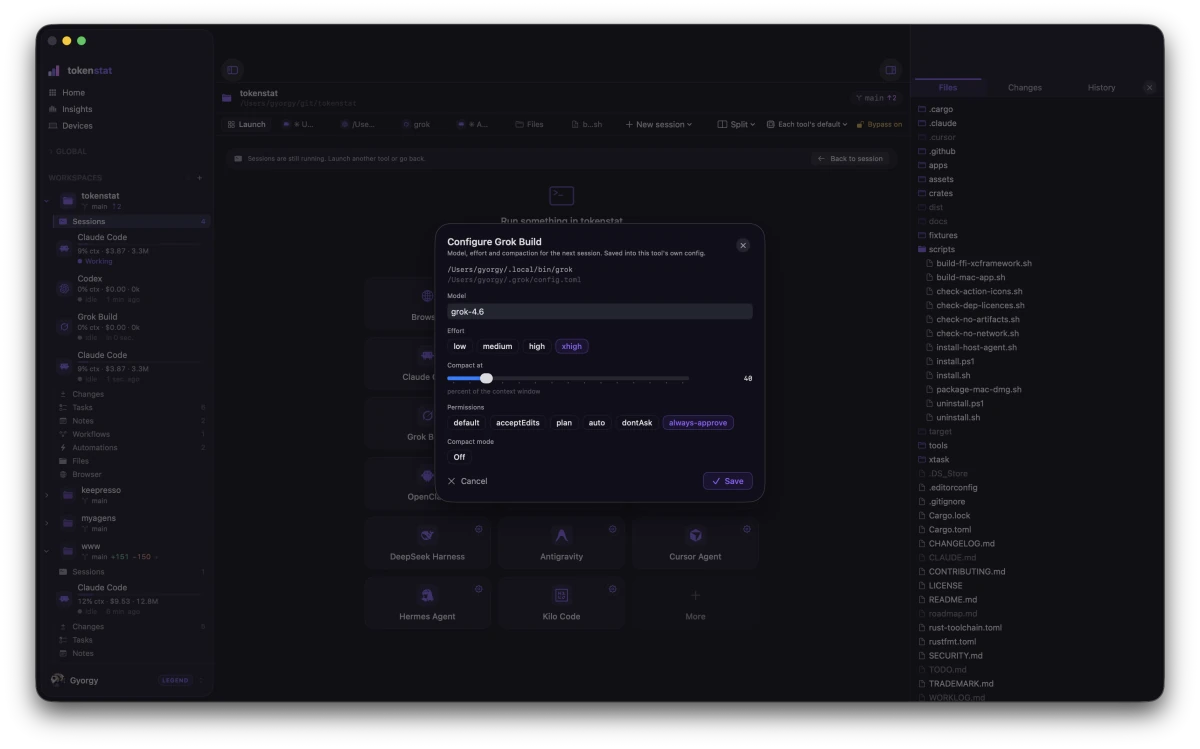Screen dimensions: 1200x749
Task: Open the Cursor Agent card's settings gear
Action: coord(747,529)
